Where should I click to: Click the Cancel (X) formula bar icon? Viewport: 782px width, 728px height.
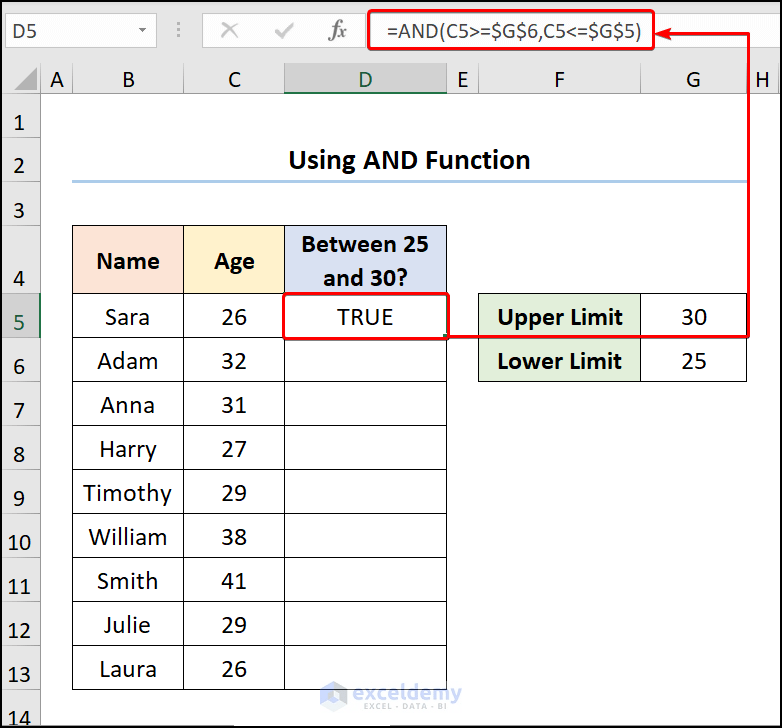click(x=229, y=31)
